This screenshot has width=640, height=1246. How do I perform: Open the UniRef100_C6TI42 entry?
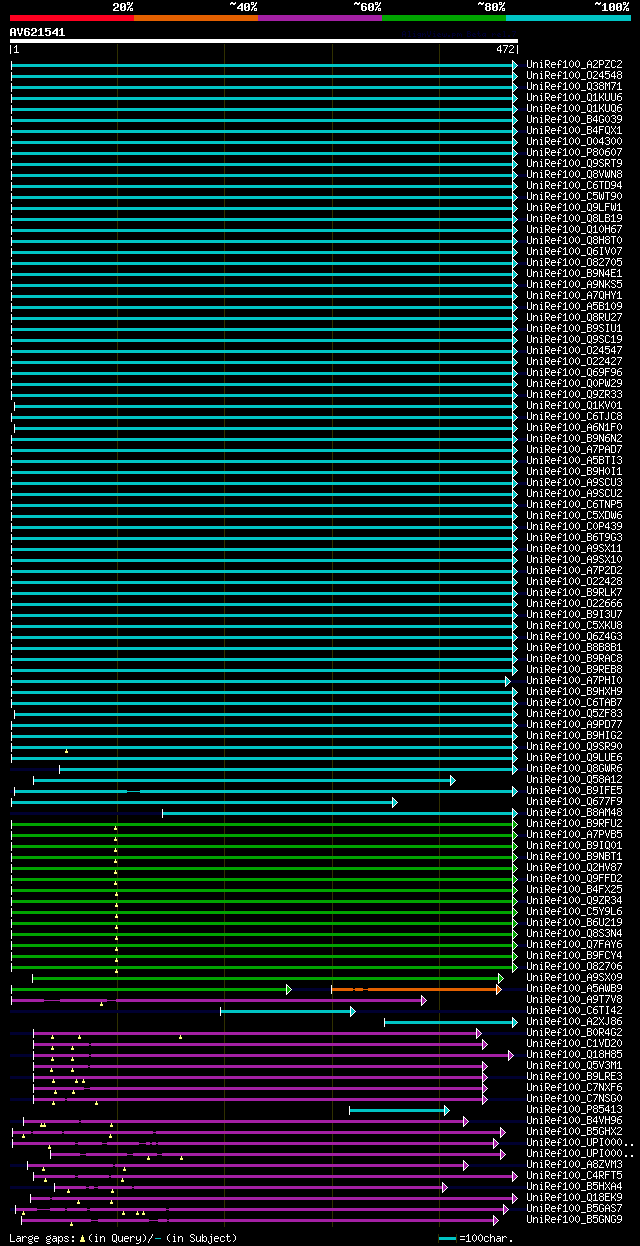(x=574, y=1011)
